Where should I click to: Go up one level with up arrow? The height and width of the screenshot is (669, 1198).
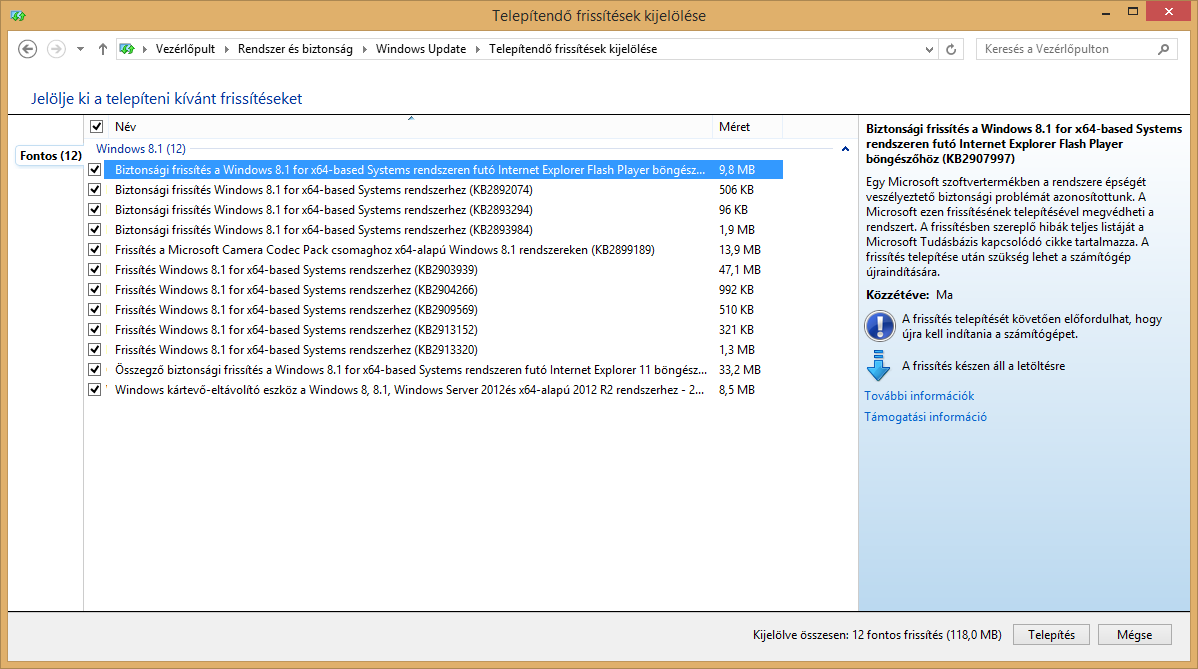[102, 49]
